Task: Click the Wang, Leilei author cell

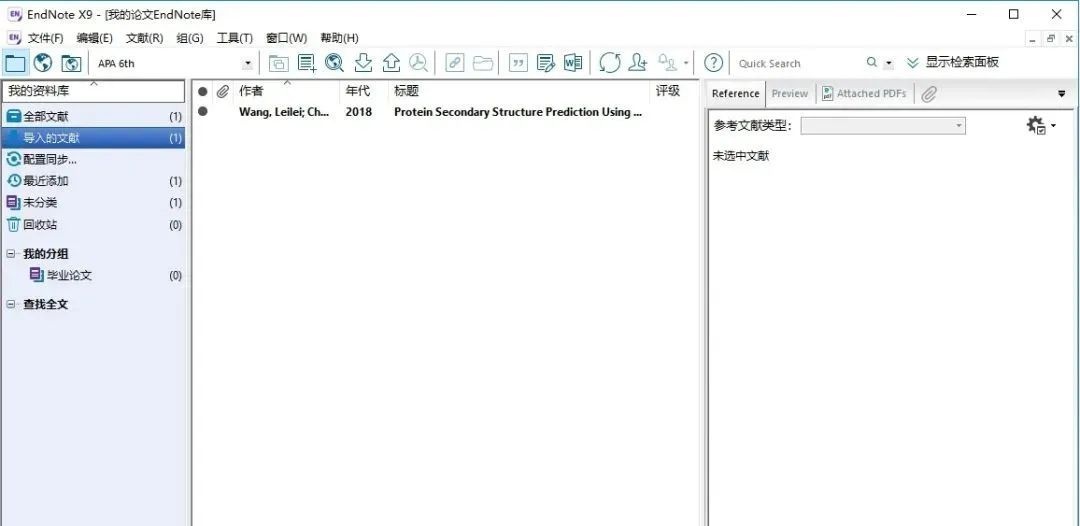Action: click(x=284, y=112)
